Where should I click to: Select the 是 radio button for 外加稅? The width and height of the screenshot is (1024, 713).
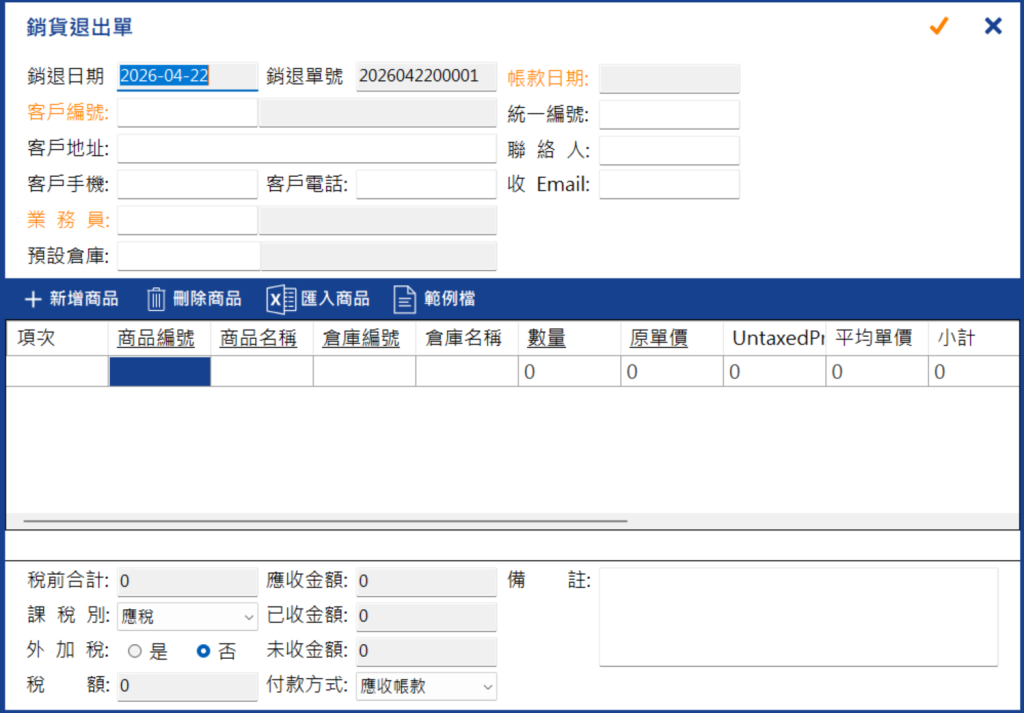tap(135, 651)
